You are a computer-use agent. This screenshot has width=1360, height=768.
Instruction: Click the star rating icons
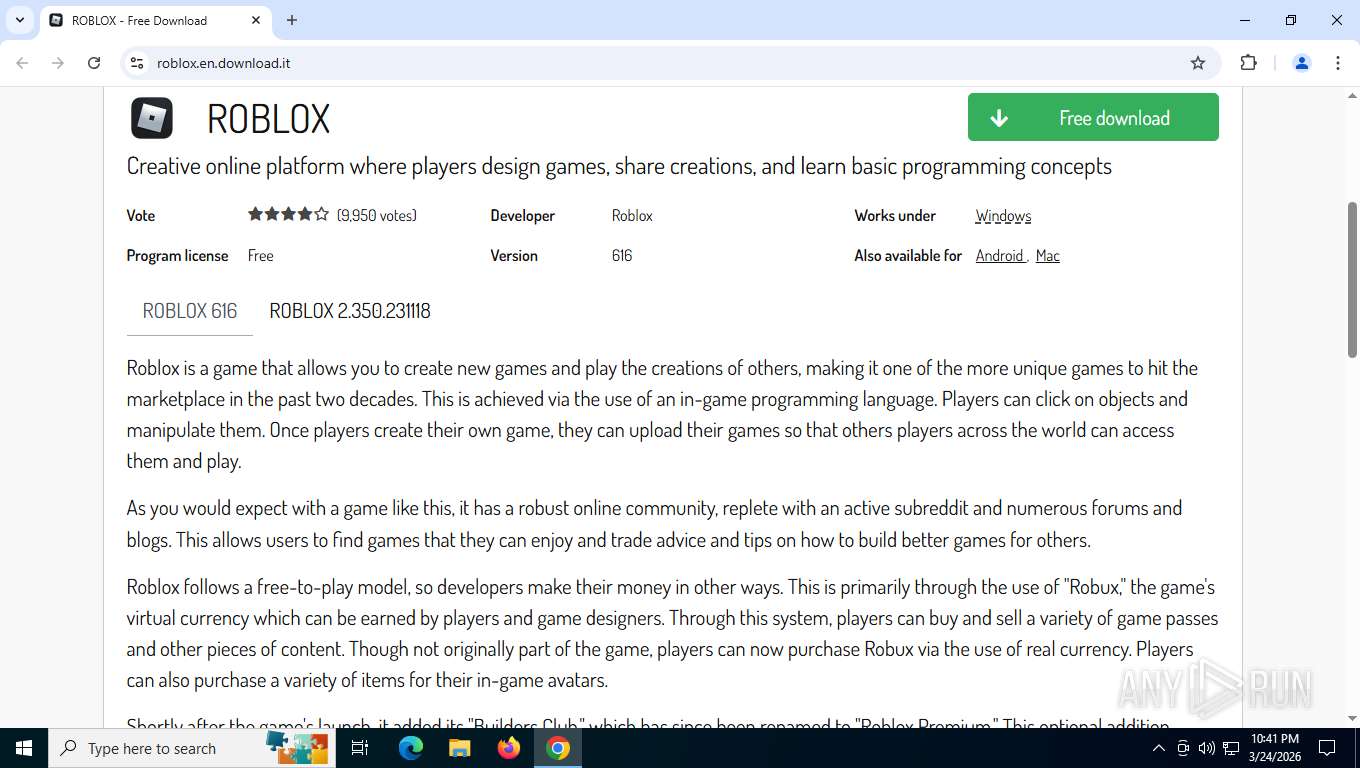(x=288, y=214)
